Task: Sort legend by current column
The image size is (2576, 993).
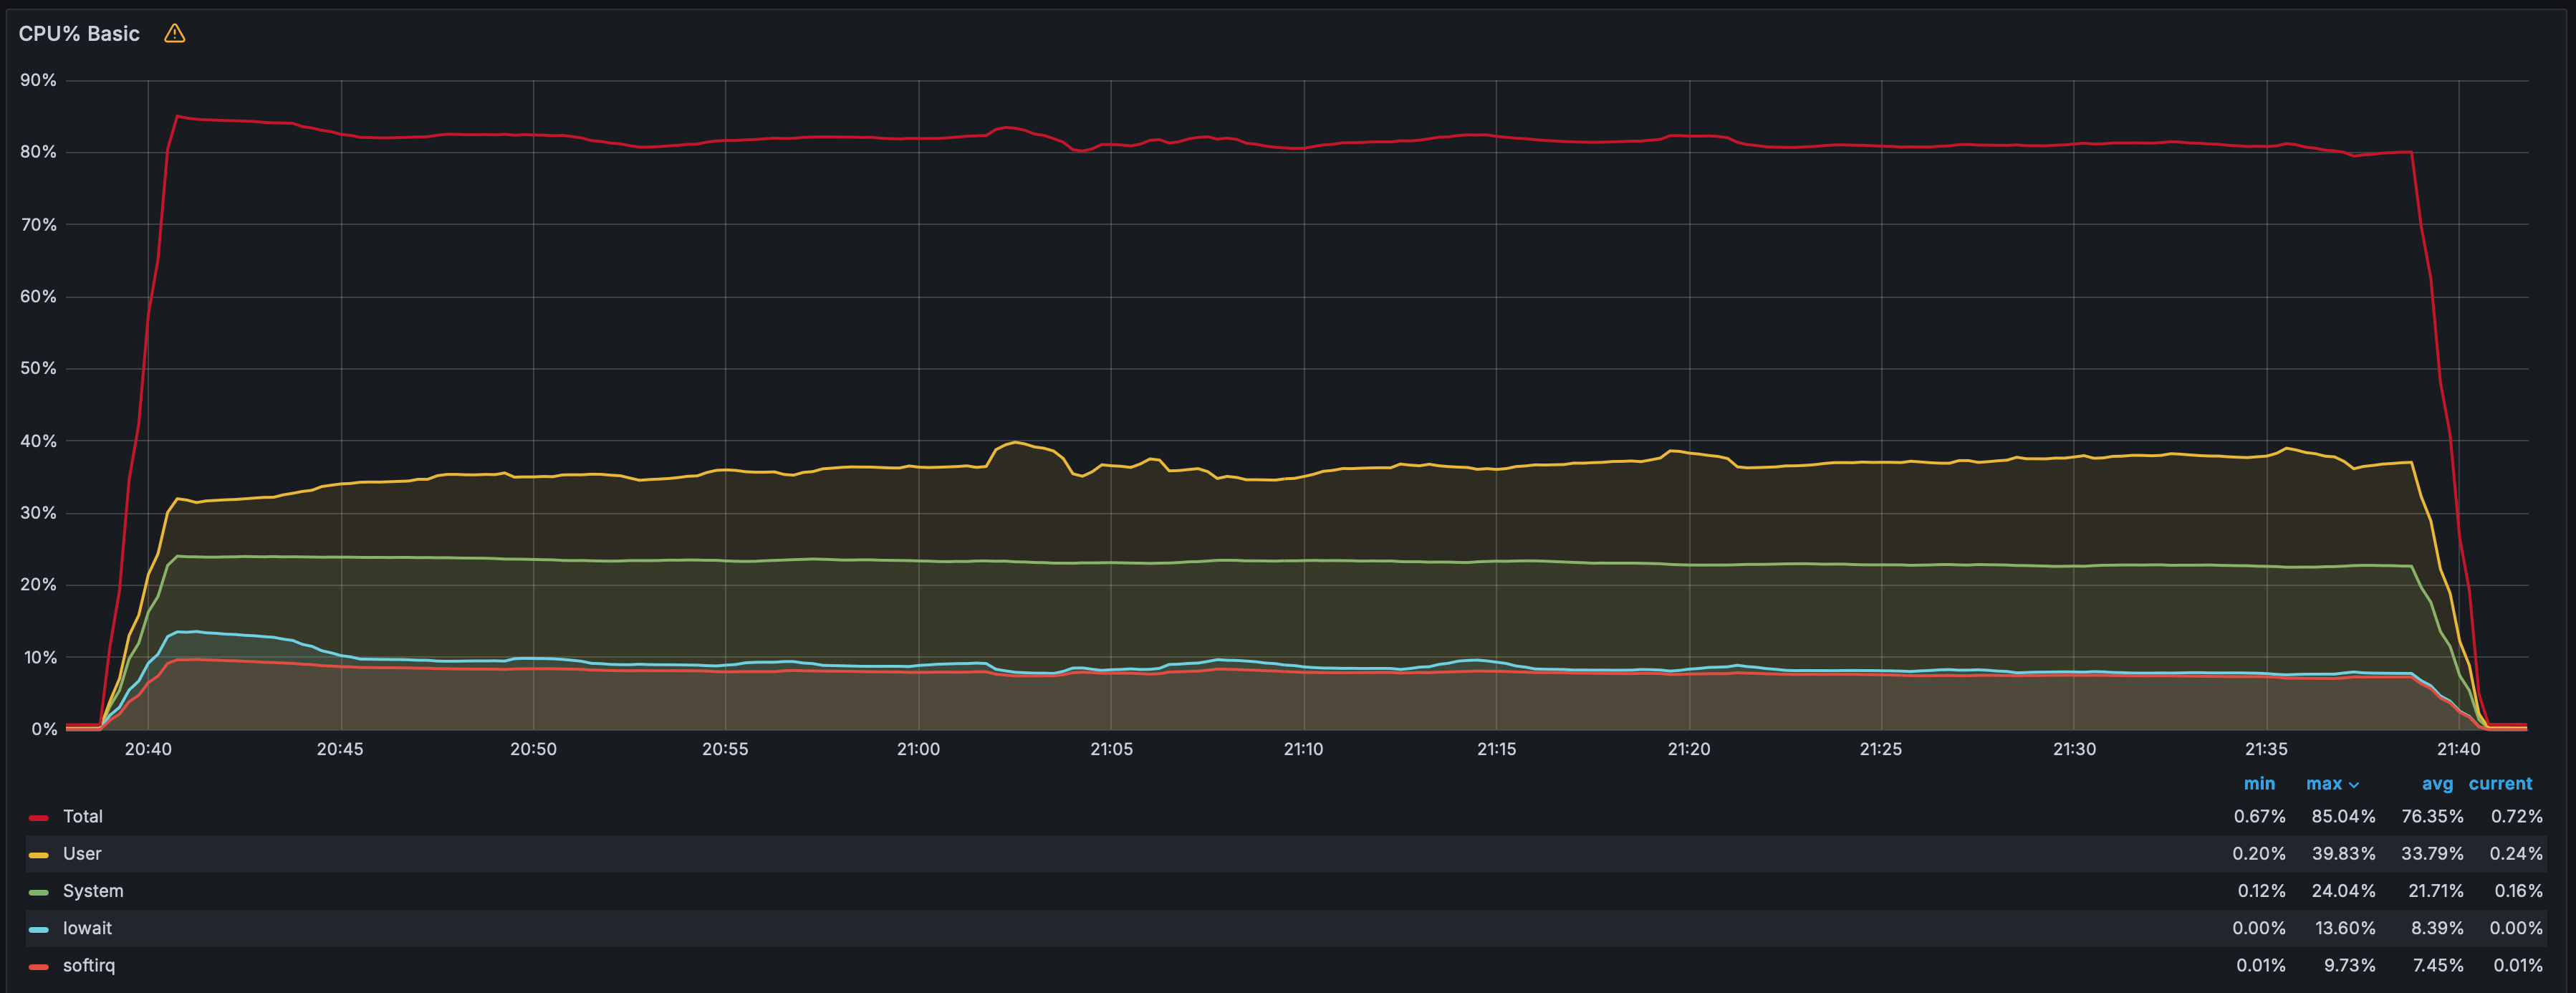Action: click(x=2500, y=783)
